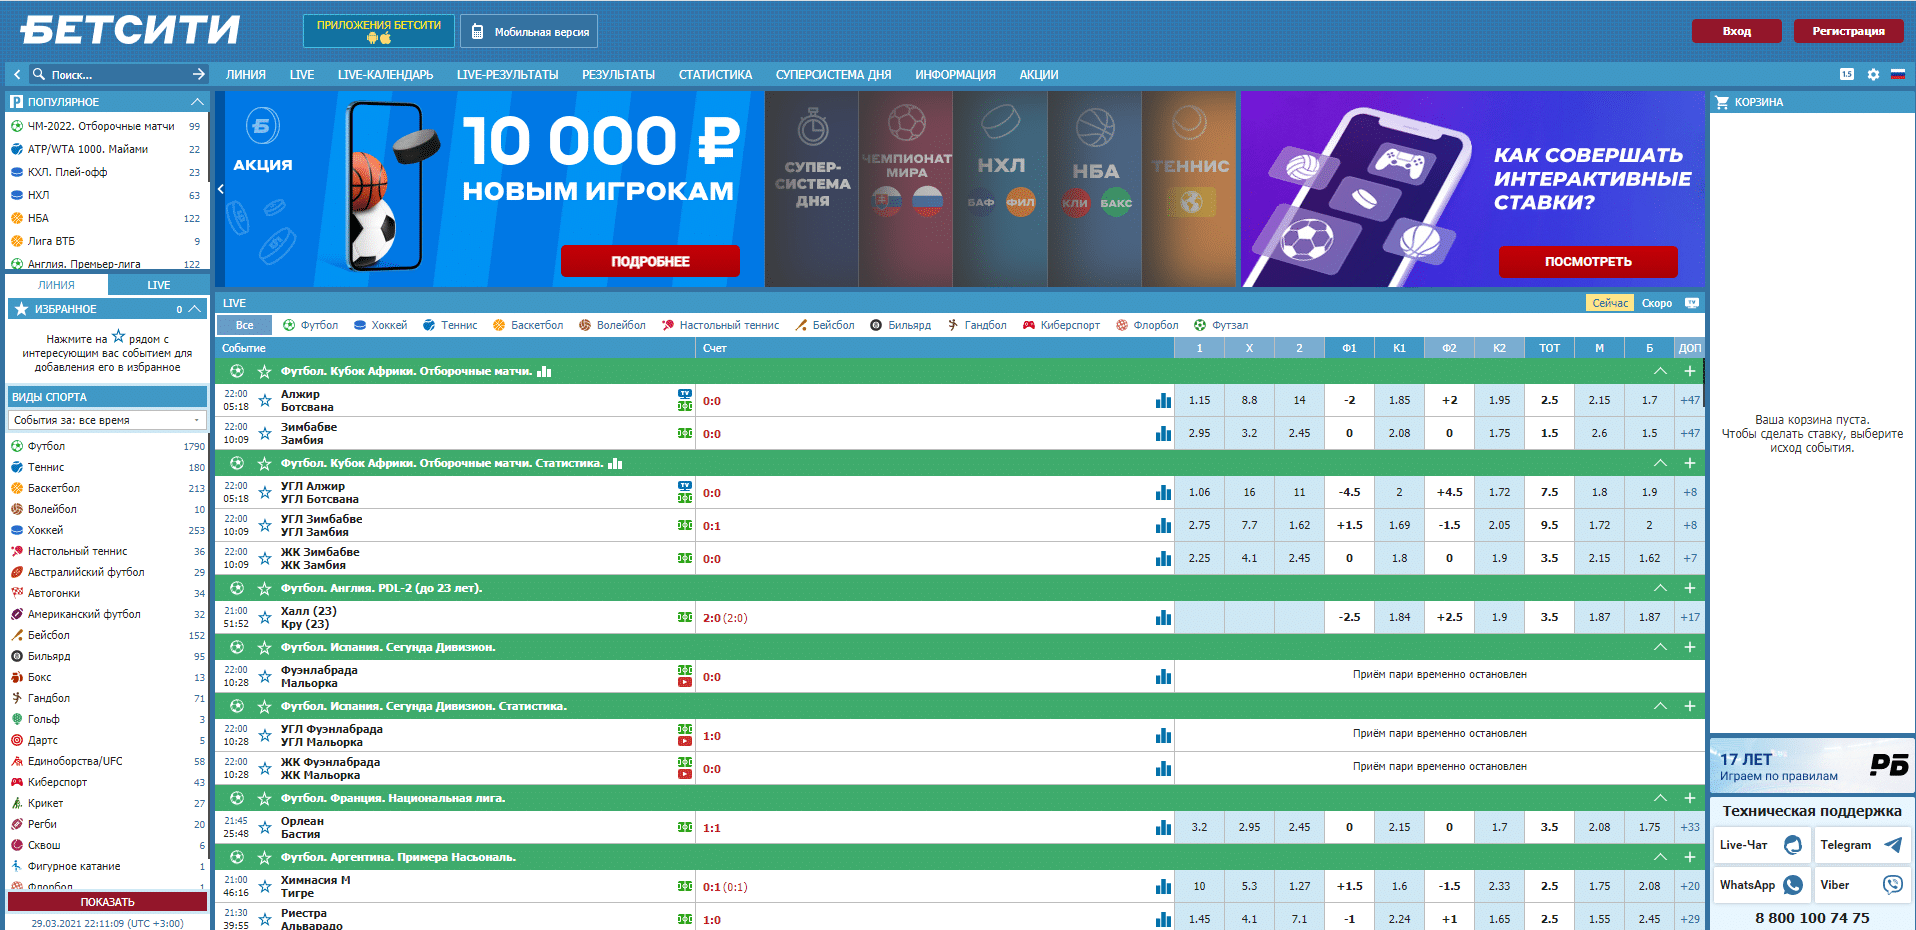This screenshot has width=1916, height=930.
Task: Open LIVE-КАЛЕНДАРЬ menu item
Action: point(385,74)
